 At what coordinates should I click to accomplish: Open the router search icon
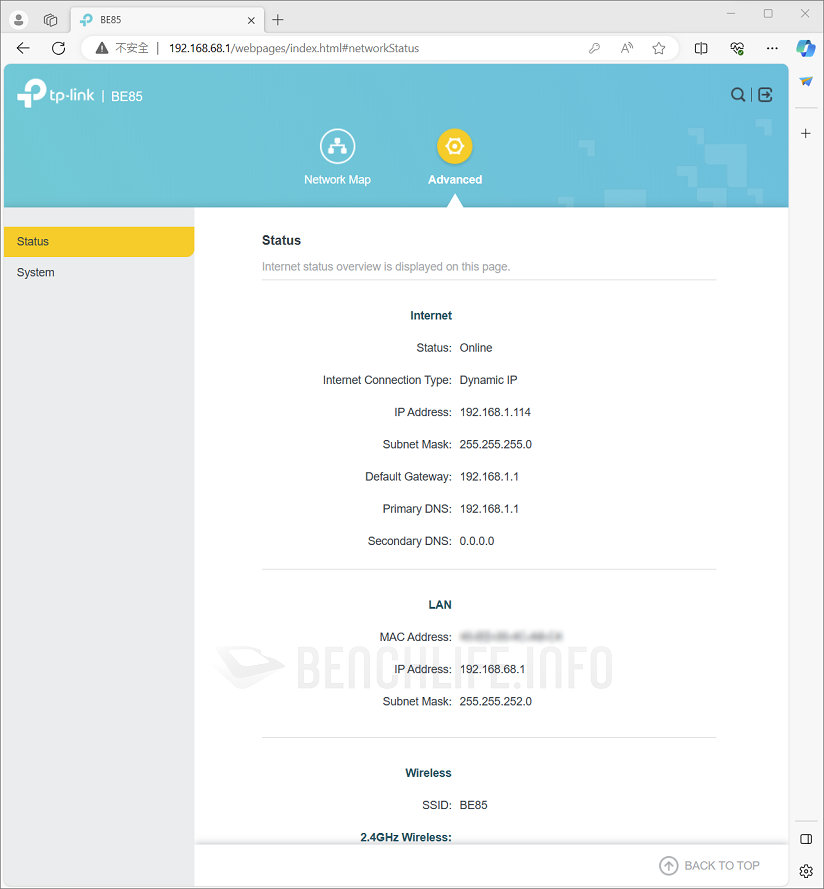click(x=738, y=94)
